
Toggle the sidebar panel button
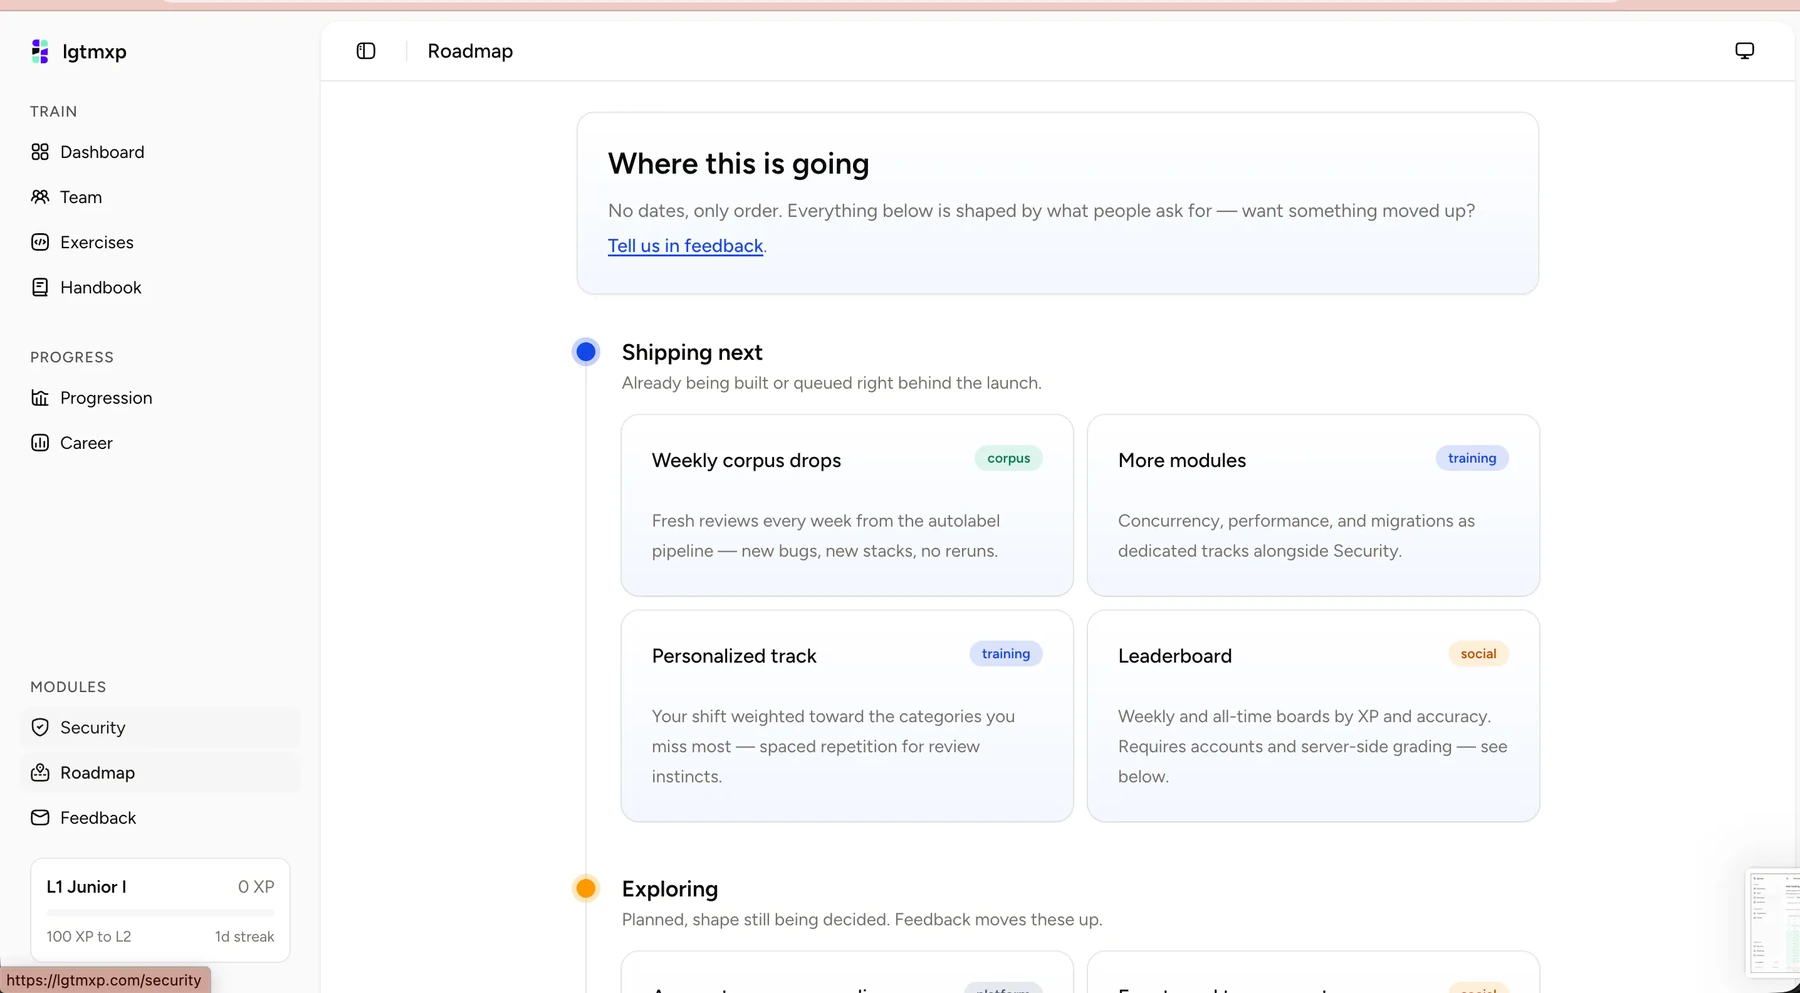click(366, 51)
